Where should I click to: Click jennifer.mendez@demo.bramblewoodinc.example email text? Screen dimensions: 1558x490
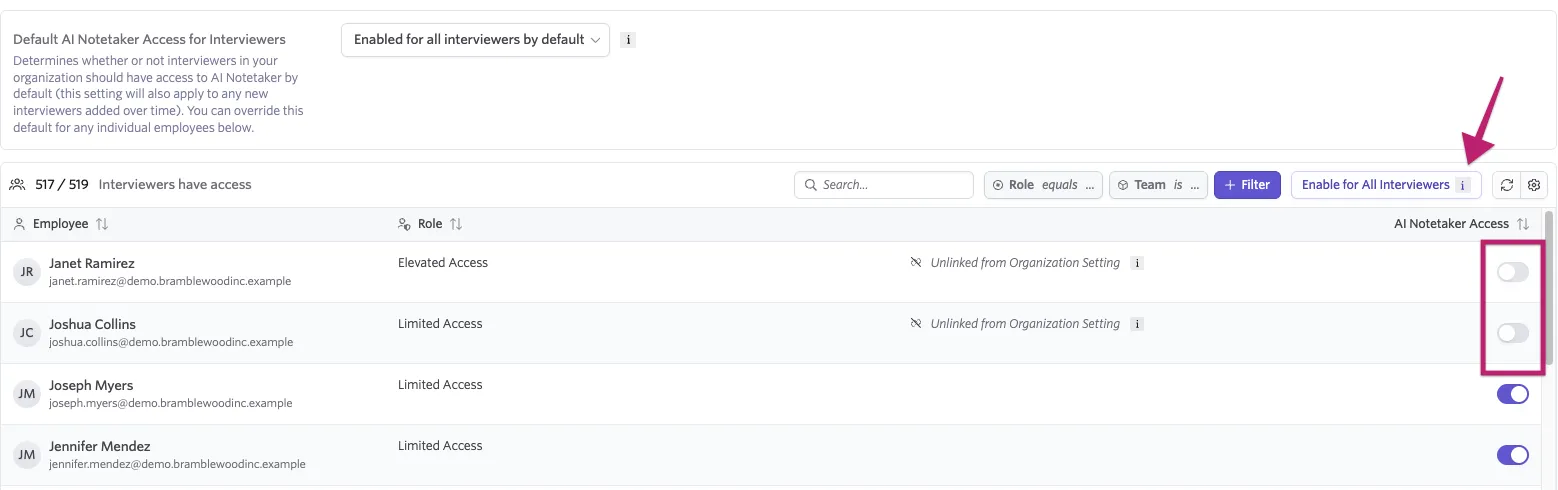177,464
